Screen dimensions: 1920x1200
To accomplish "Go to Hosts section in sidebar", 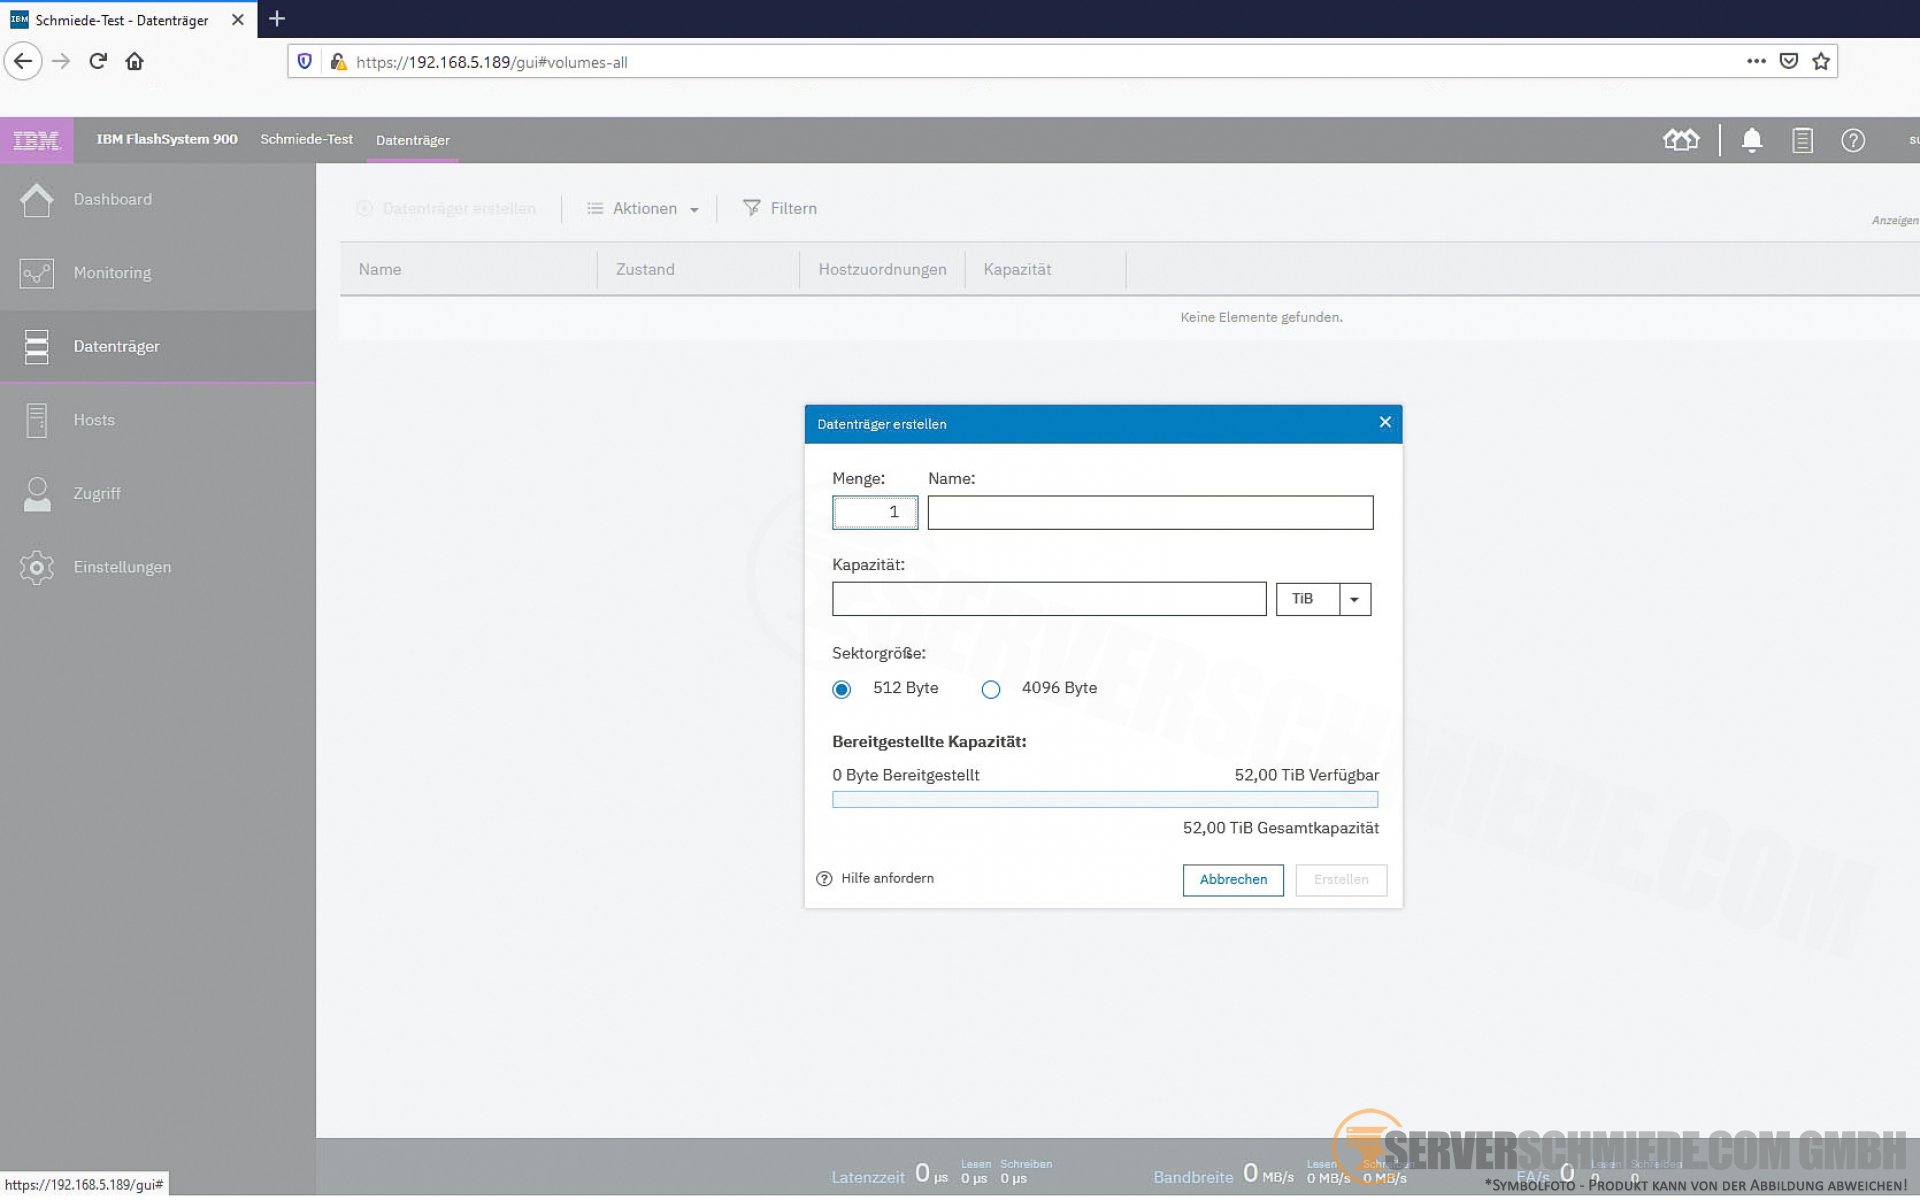I will click(x=94, y=420).
